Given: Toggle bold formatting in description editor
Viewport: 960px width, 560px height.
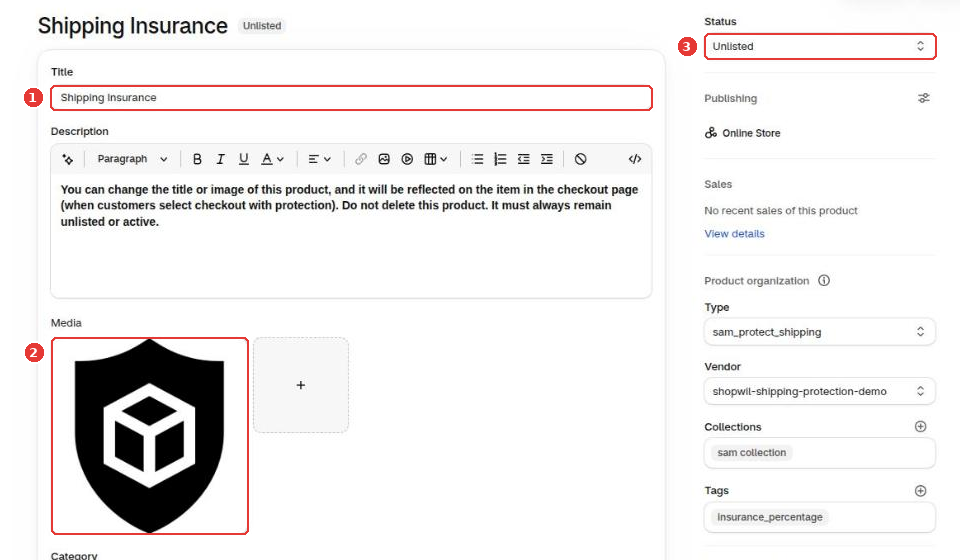Looking at the screenshot, I should tap(197, 159).
